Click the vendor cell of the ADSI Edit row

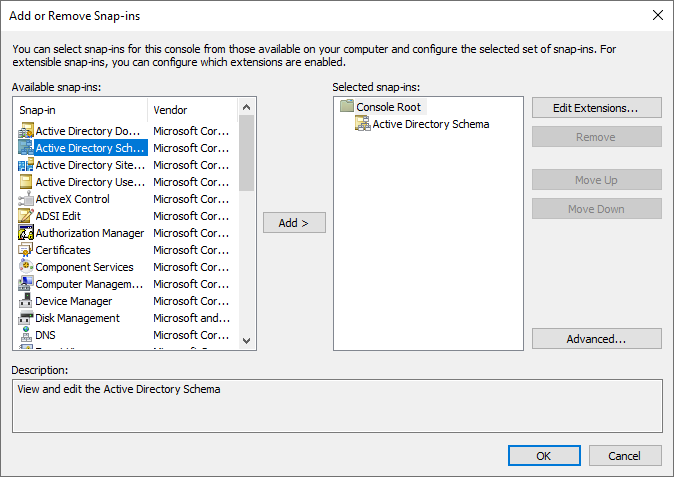(191, 216)
